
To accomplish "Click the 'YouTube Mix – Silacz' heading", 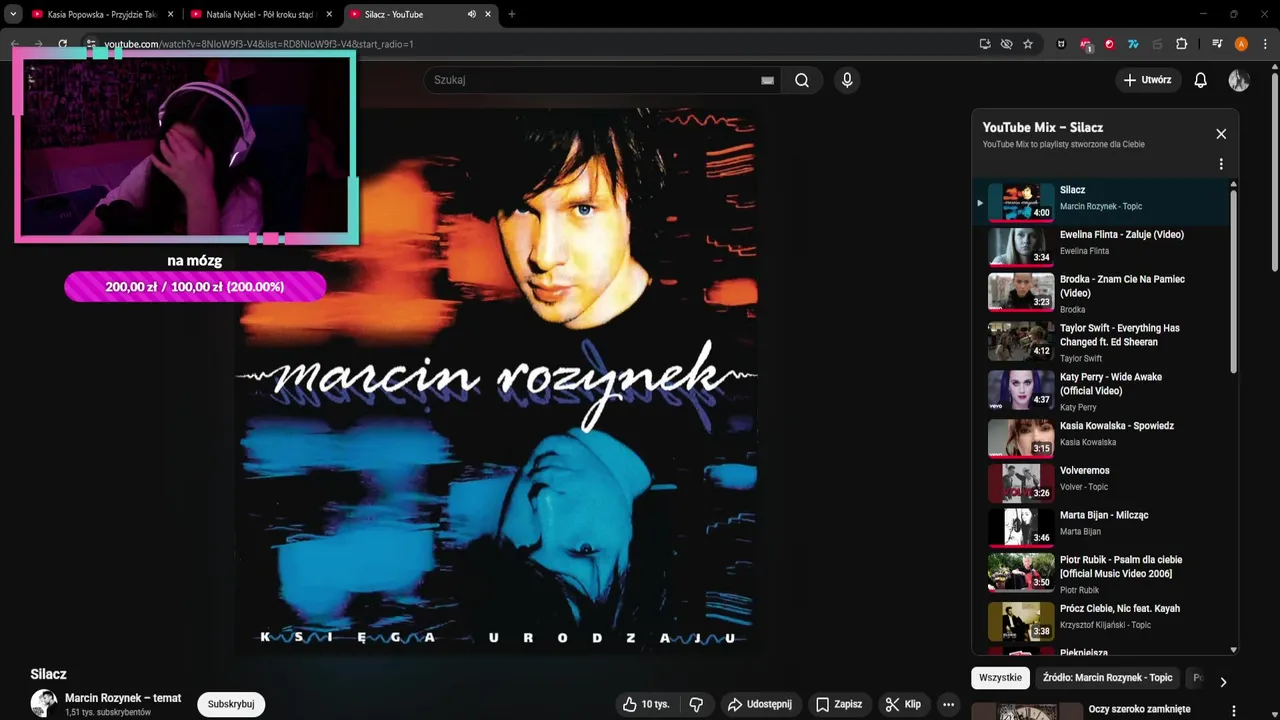I will click(x=1042, y=127).
